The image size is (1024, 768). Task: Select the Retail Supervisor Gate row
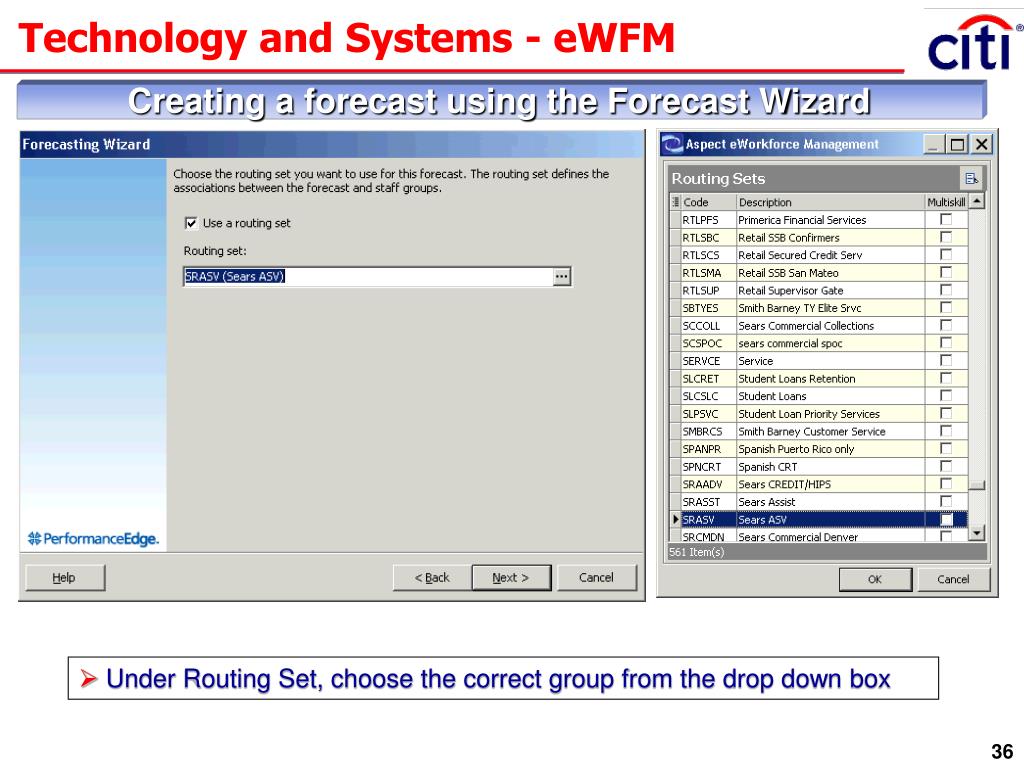tap(819, 291)
